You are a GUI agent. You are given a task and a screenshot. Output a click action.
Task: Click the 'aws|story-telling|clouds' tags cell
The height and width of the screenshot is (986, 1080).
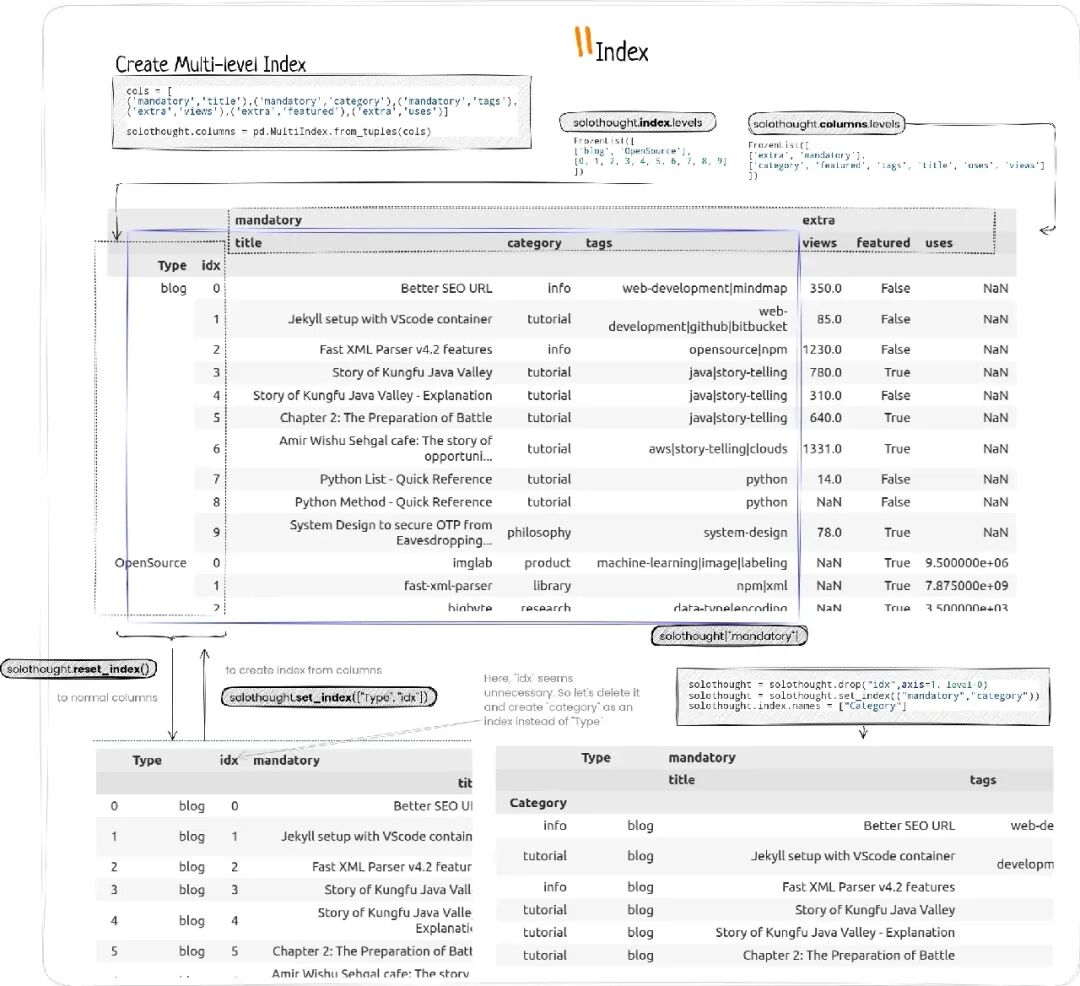(718, 448)
